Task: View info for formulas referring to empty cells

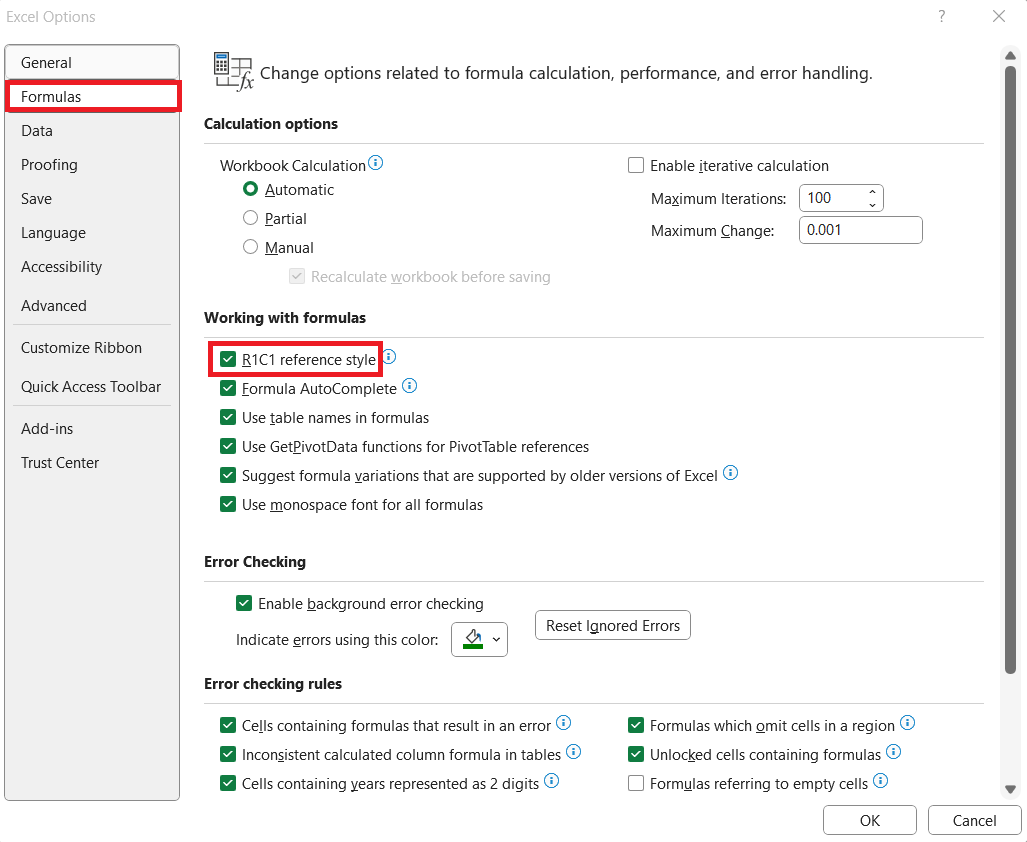Action: click(881, 780)
